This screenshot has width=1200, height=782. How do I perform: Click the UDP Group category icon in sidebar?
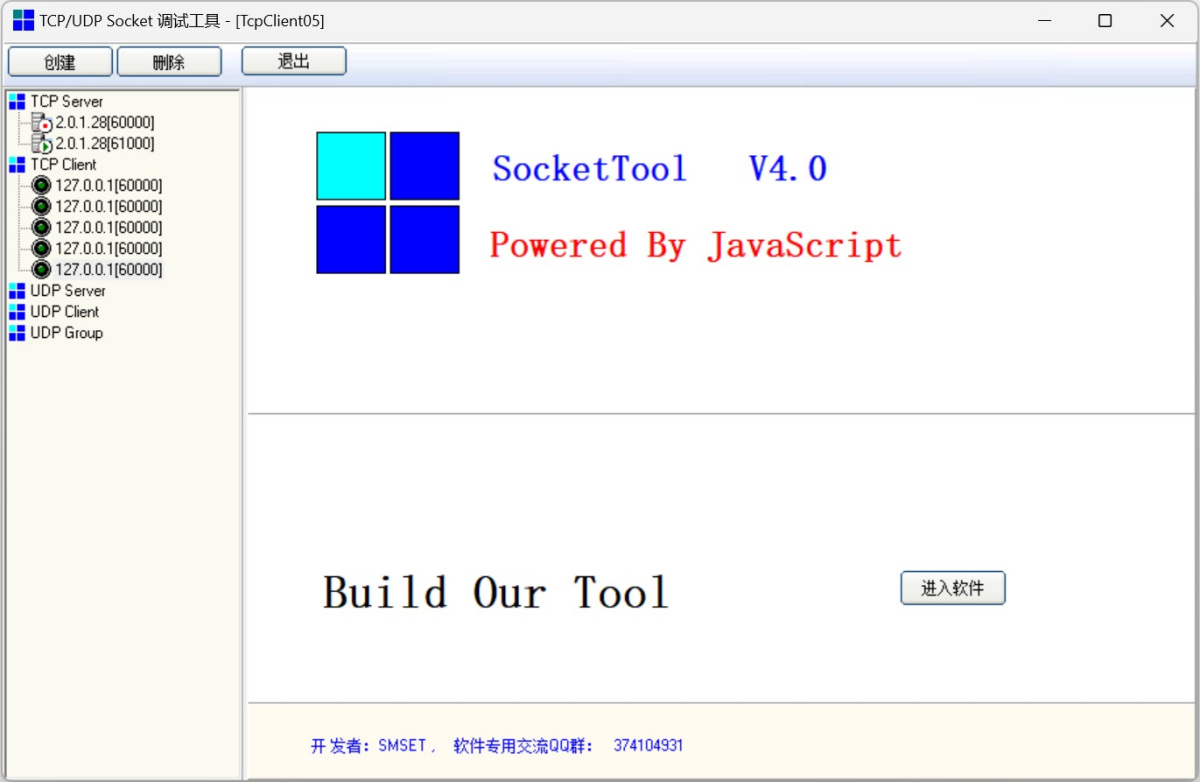[17, 332]
